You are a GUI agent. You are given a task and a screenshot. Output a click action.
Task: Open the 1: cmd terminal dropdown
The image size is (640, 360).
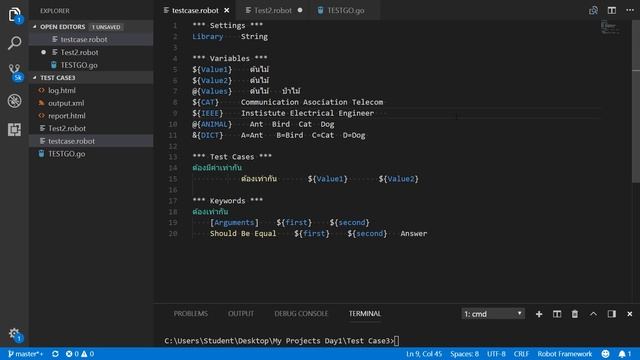click(493, 314)
